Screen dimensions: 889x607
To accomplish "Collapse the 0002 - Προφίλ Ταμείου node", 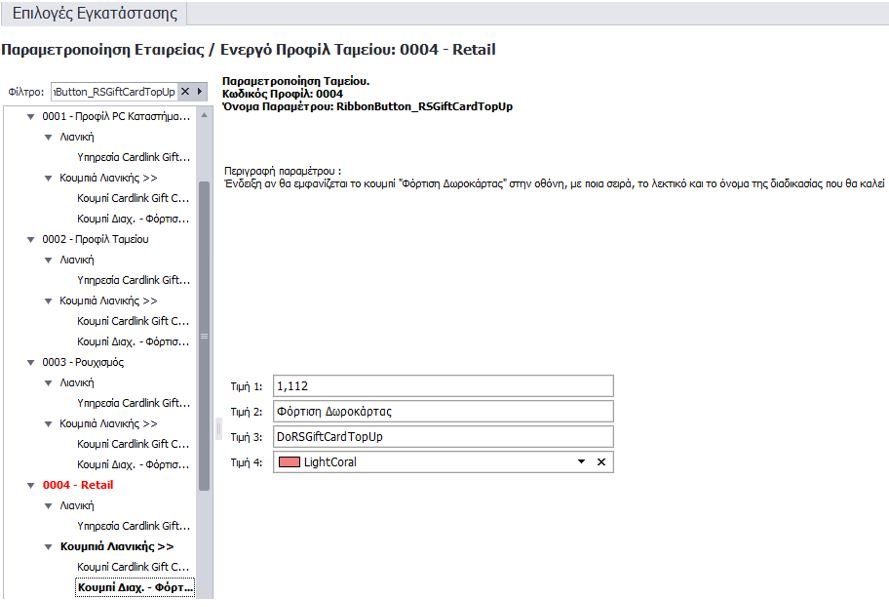I will pos(32,239).
